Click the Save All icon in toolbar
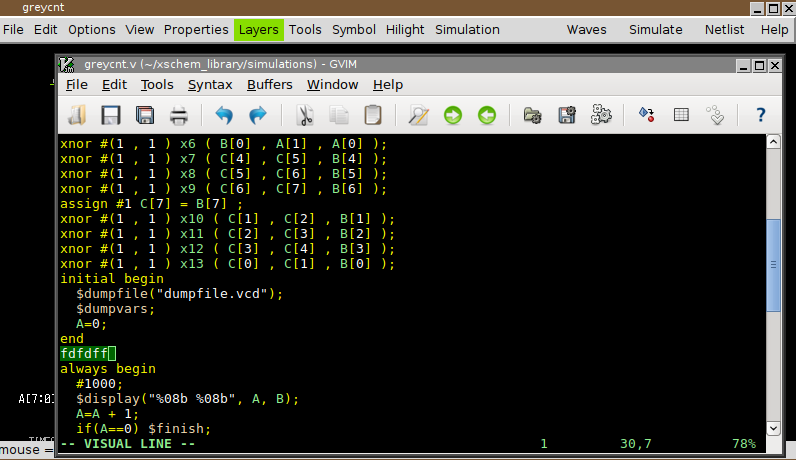This screenshot has width=796, height=460. (145, 115)
